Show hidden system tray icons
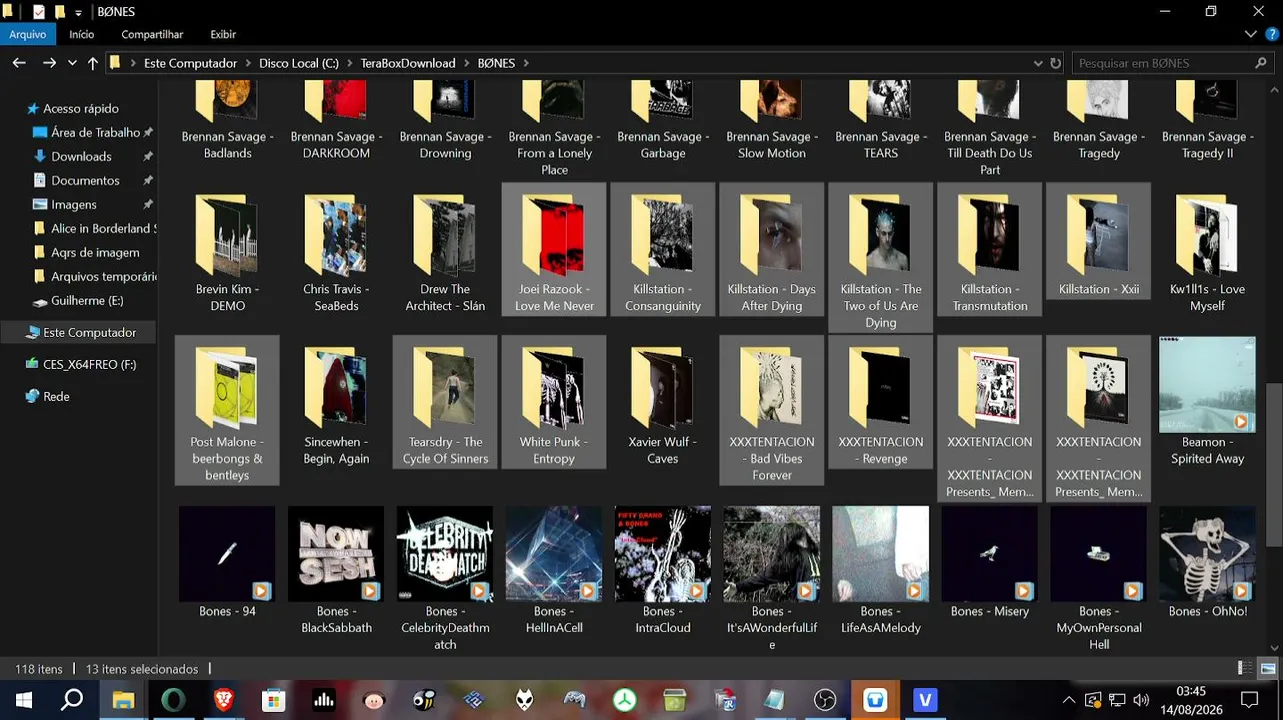The width and height of the screenshot is (1283, 720). tap(1068, 700)
